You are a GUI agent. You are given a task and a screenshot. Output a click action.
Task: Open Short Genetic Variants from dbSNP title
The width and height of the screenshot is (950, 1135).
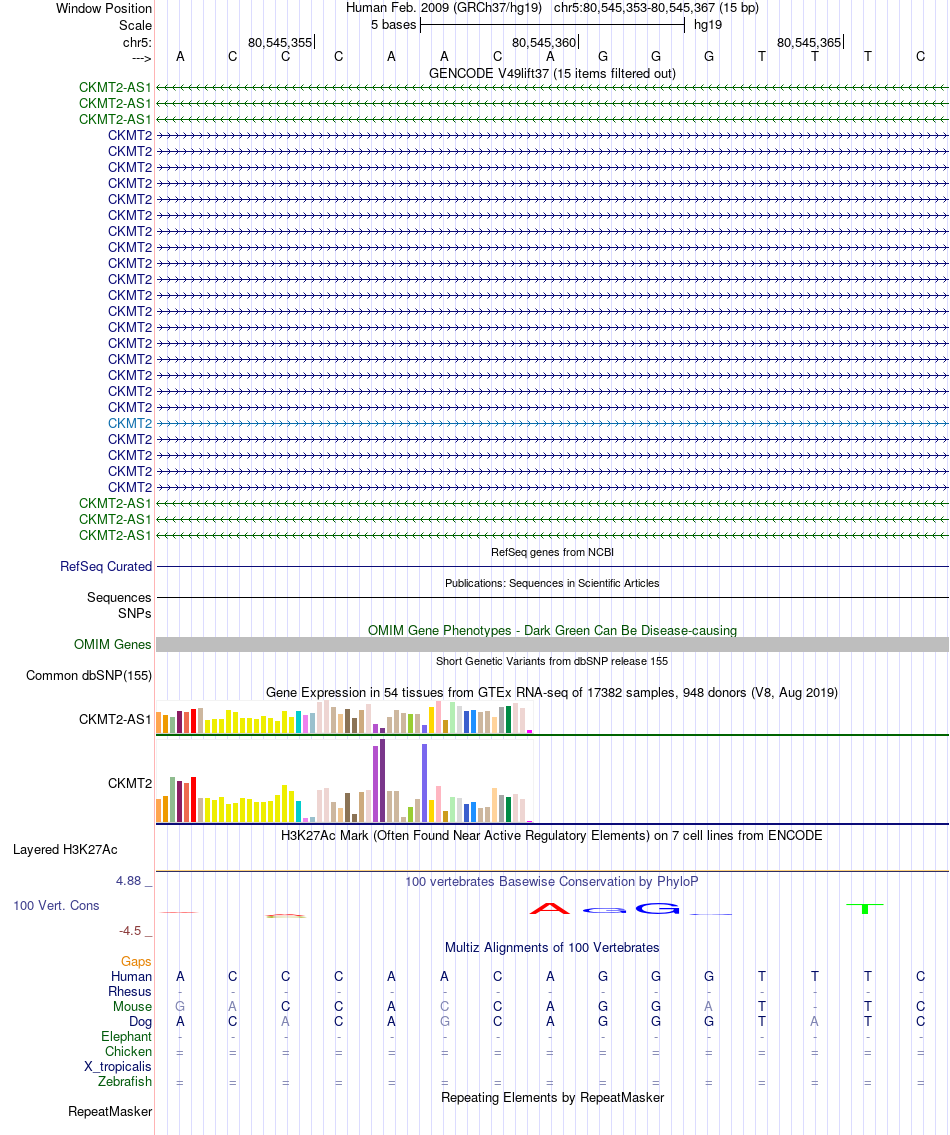(x=552, y=662)
